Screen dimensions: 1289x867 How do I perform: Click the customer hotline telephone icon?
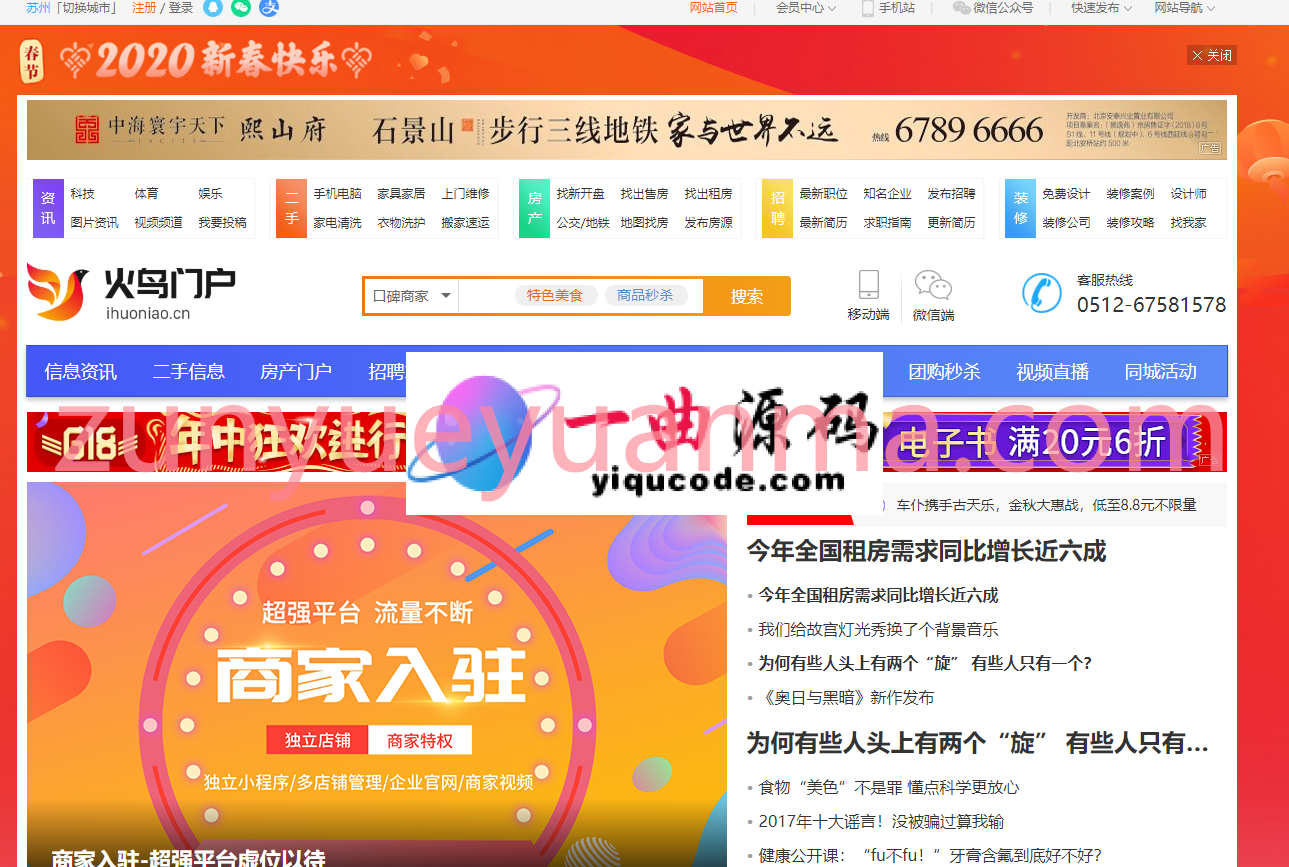point(1042,293)
